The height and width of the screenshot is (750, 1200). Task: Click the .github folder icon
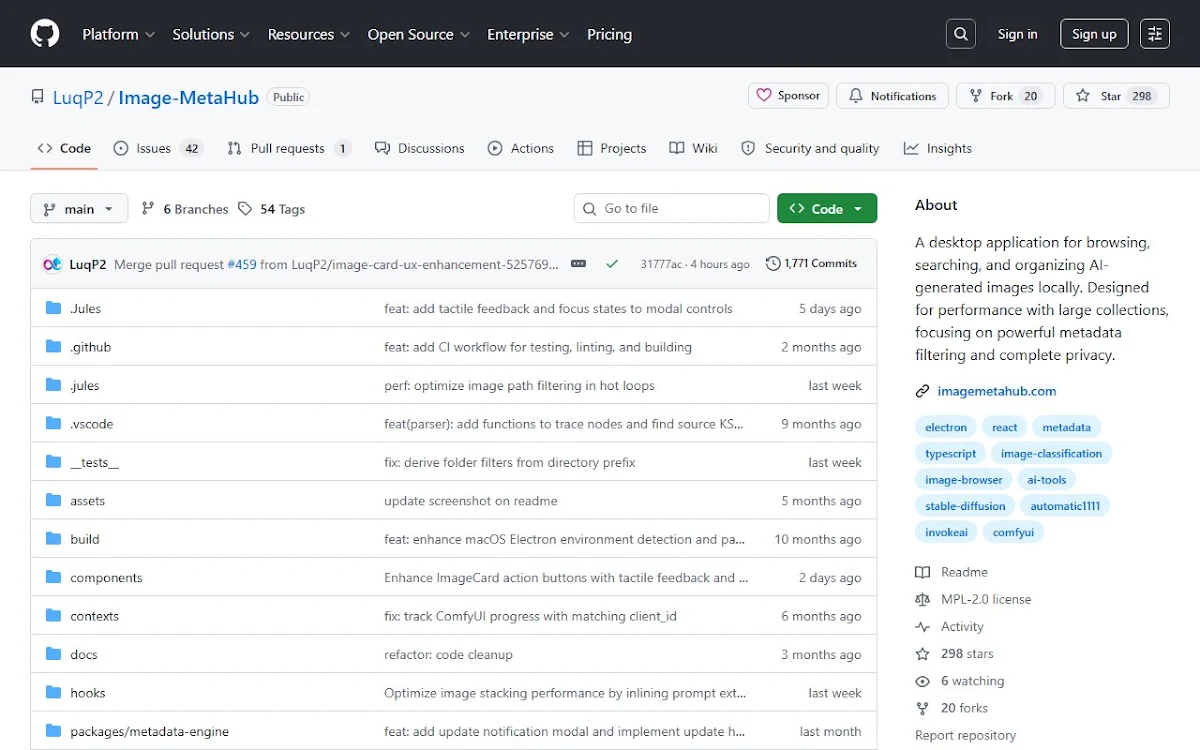53,347
